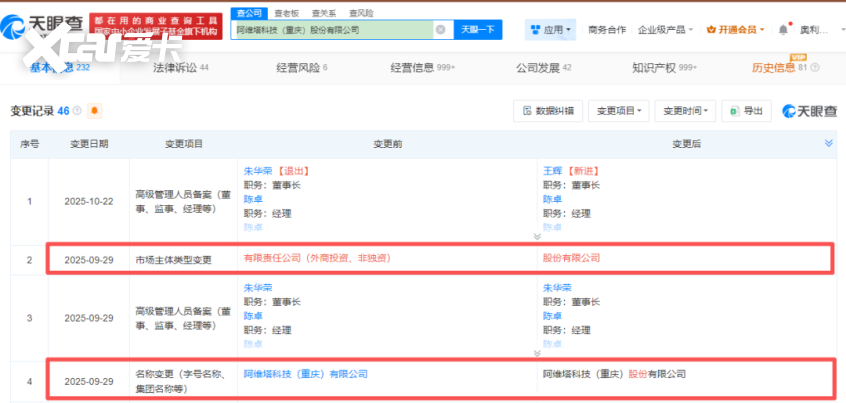Open 商务合作 link
Screen dimensions: 846x403
[x=607, y=30]
